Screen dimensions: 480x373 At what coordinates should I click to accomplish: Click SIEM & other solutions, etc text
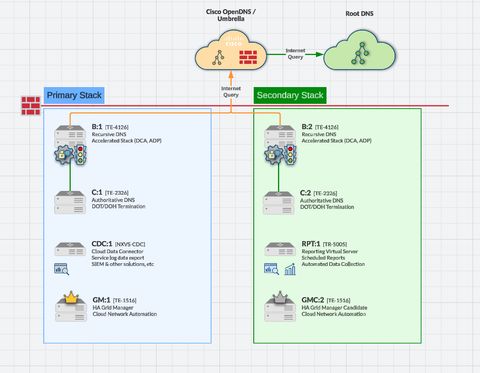click(123, 264)
